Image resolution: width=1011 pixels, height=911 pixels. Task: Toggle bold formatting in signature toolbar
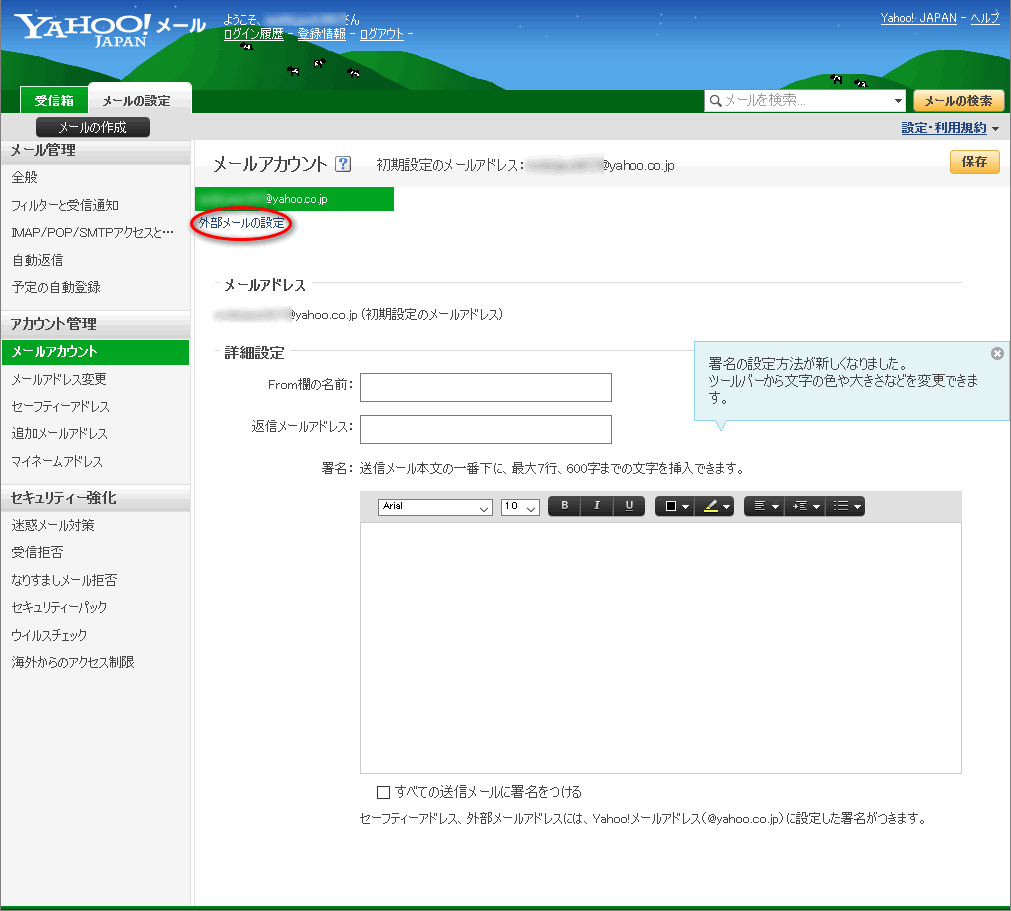point(565,506)
